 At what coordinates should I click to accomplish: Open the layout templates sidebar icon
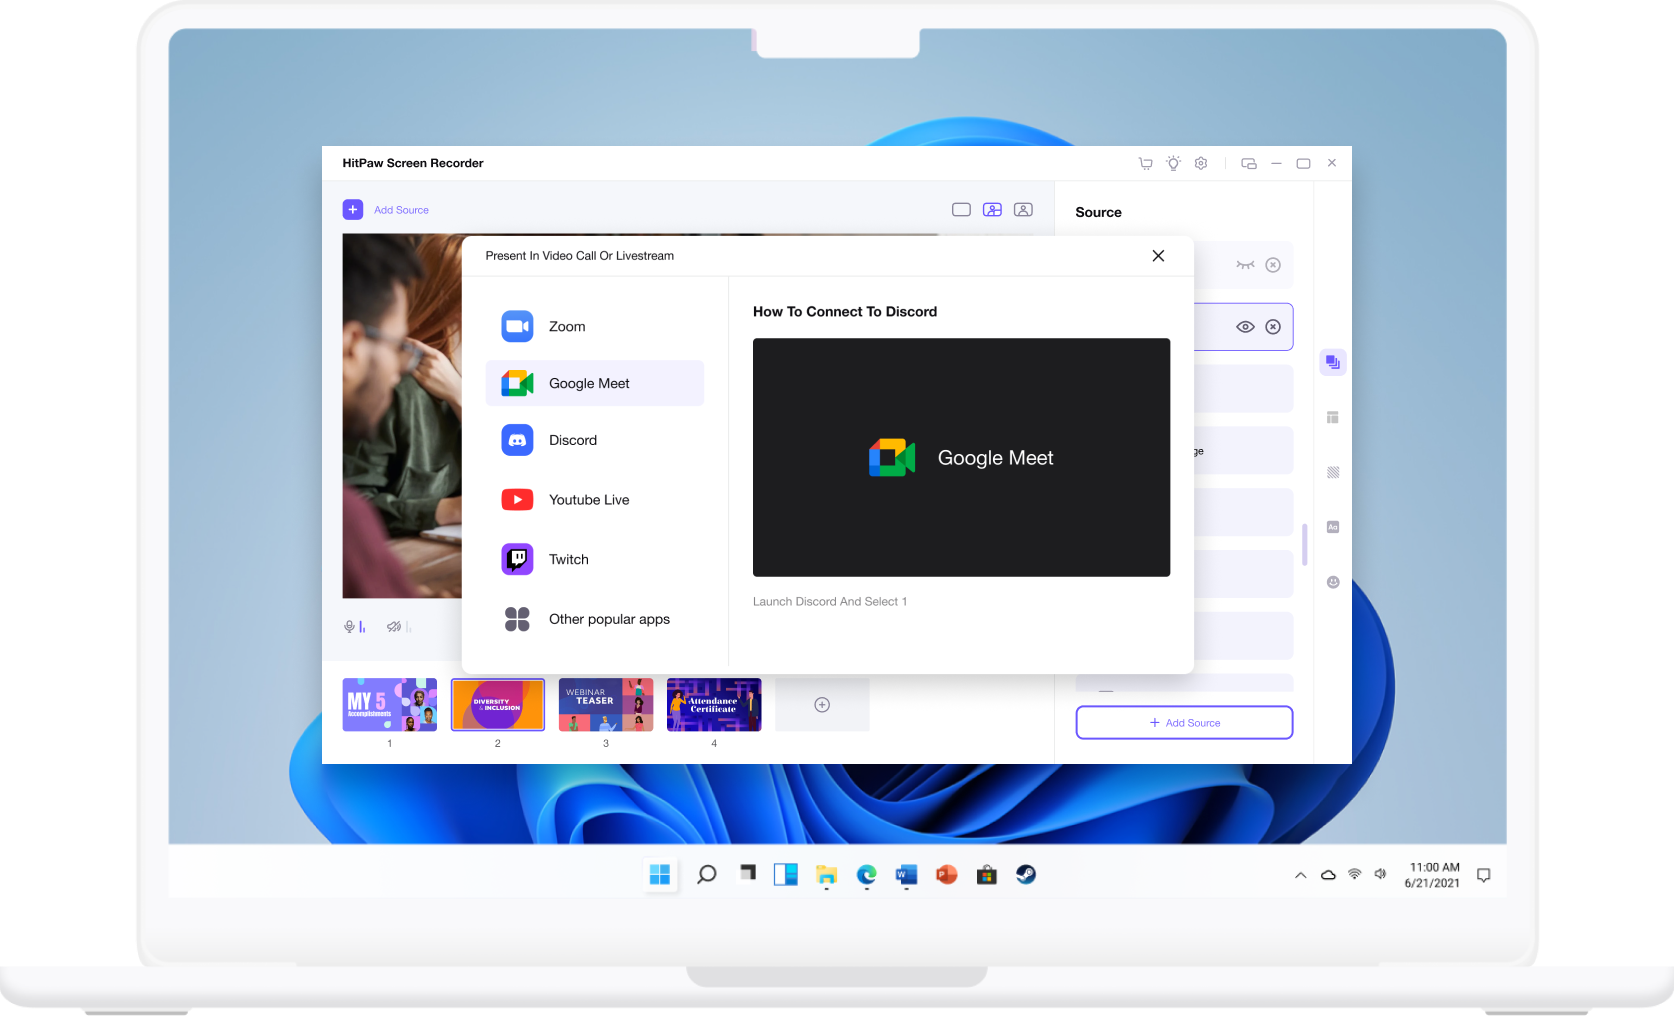pos(1333,417)
